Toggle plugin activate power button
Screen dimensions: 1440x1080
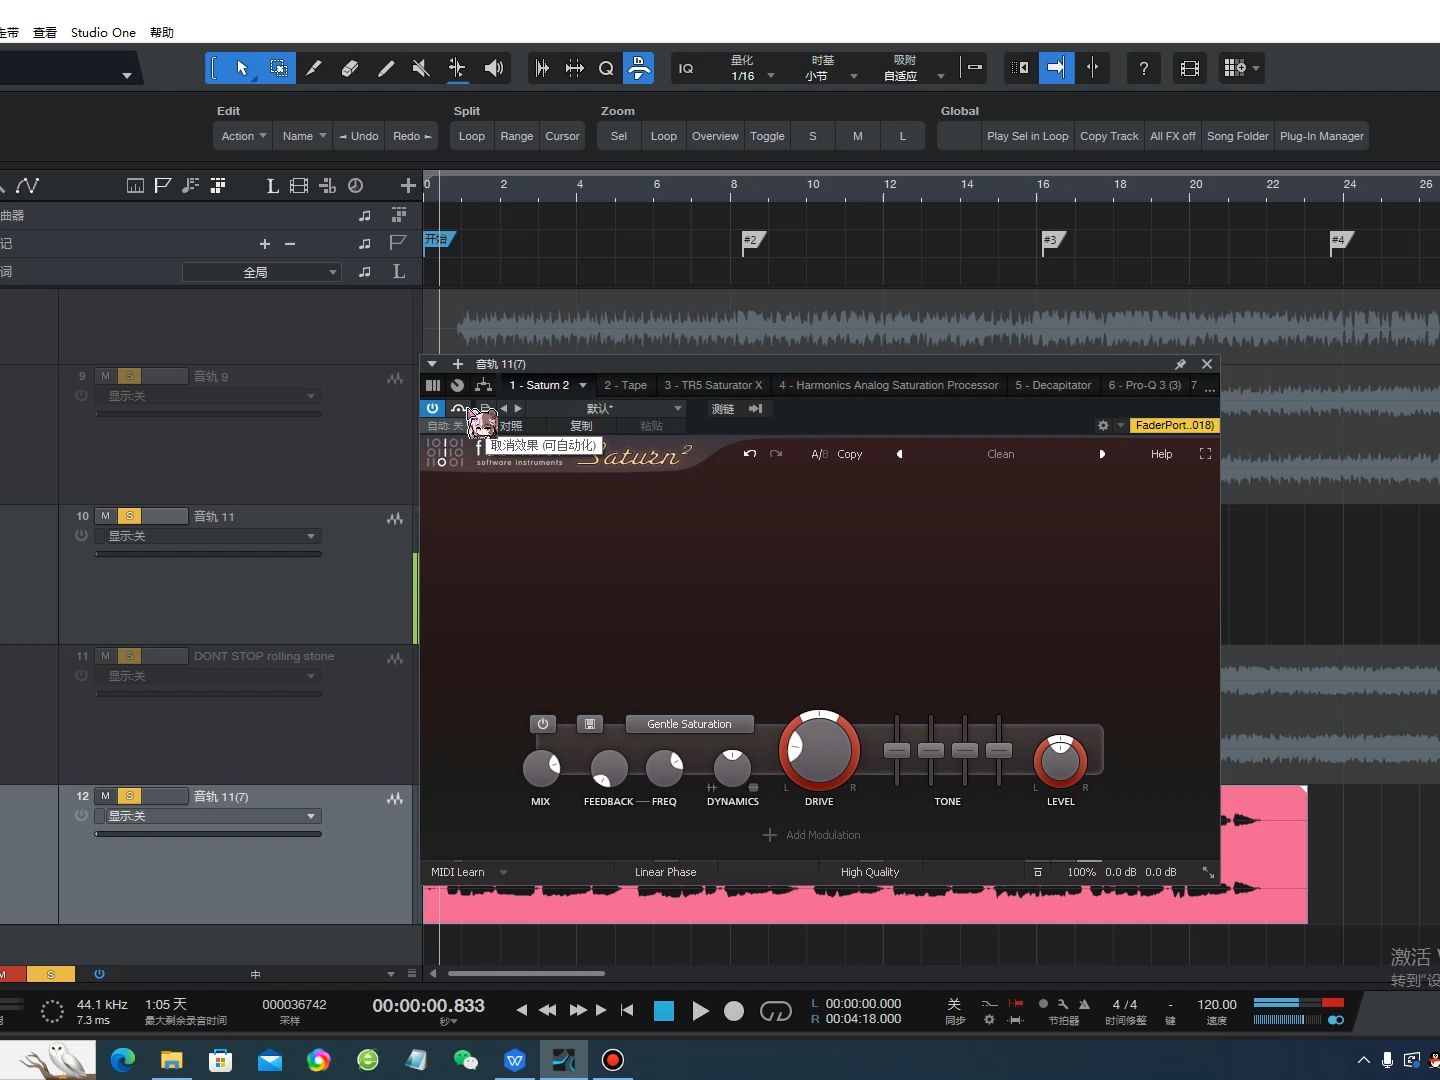point(432,408)
